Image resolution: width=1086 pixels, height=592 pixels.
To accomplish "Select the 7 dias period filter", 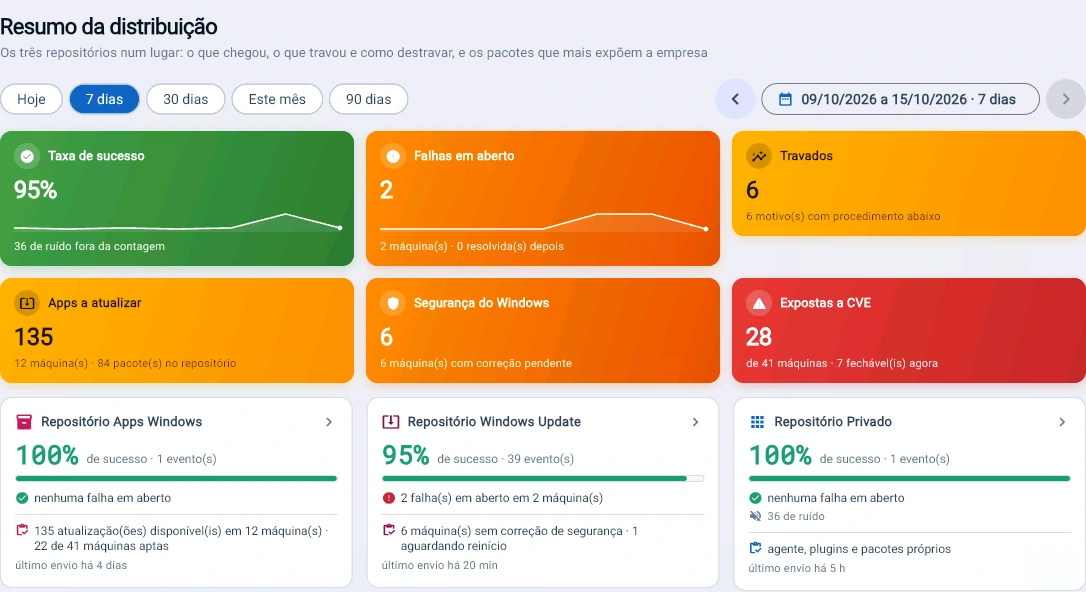I will (x=105, y=99).
